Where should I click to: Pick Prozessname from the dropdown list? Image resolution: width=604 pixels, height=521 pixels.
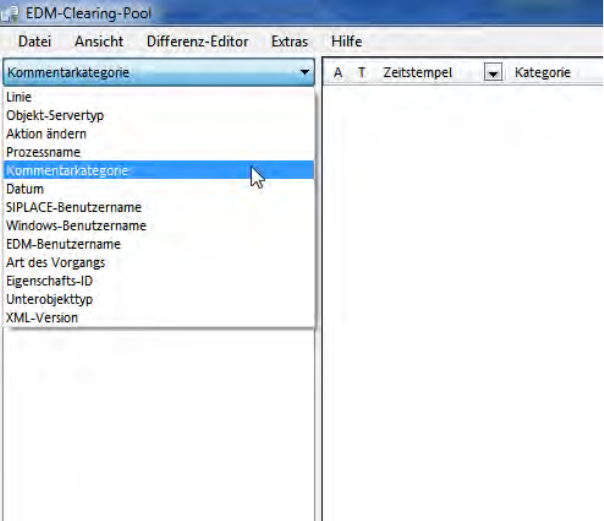(x=159, y=152)
